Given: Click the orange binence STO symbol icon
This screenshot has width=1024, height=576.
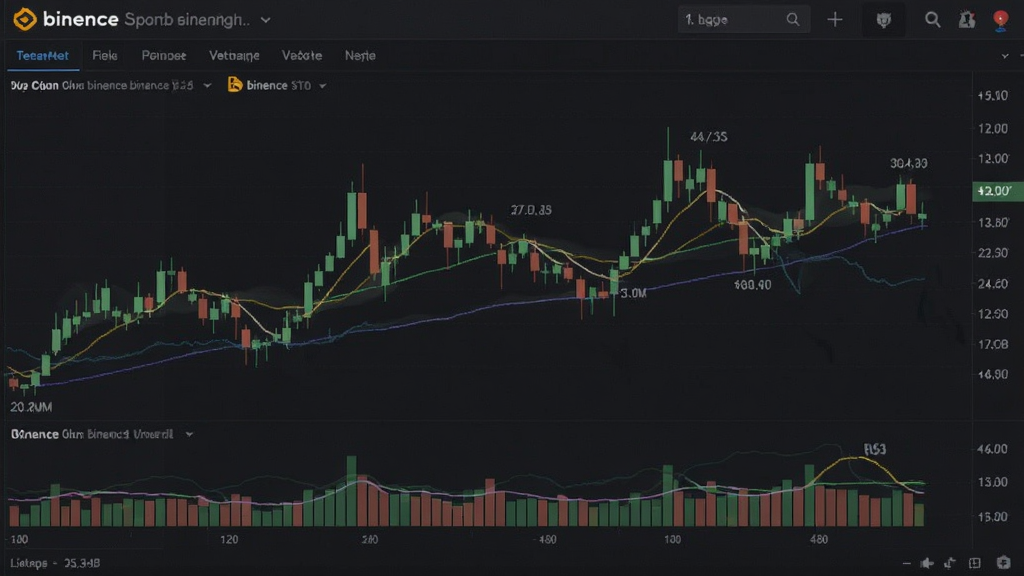Looking at the screenshot, I should pyautogui.click(x=234, y=85).
